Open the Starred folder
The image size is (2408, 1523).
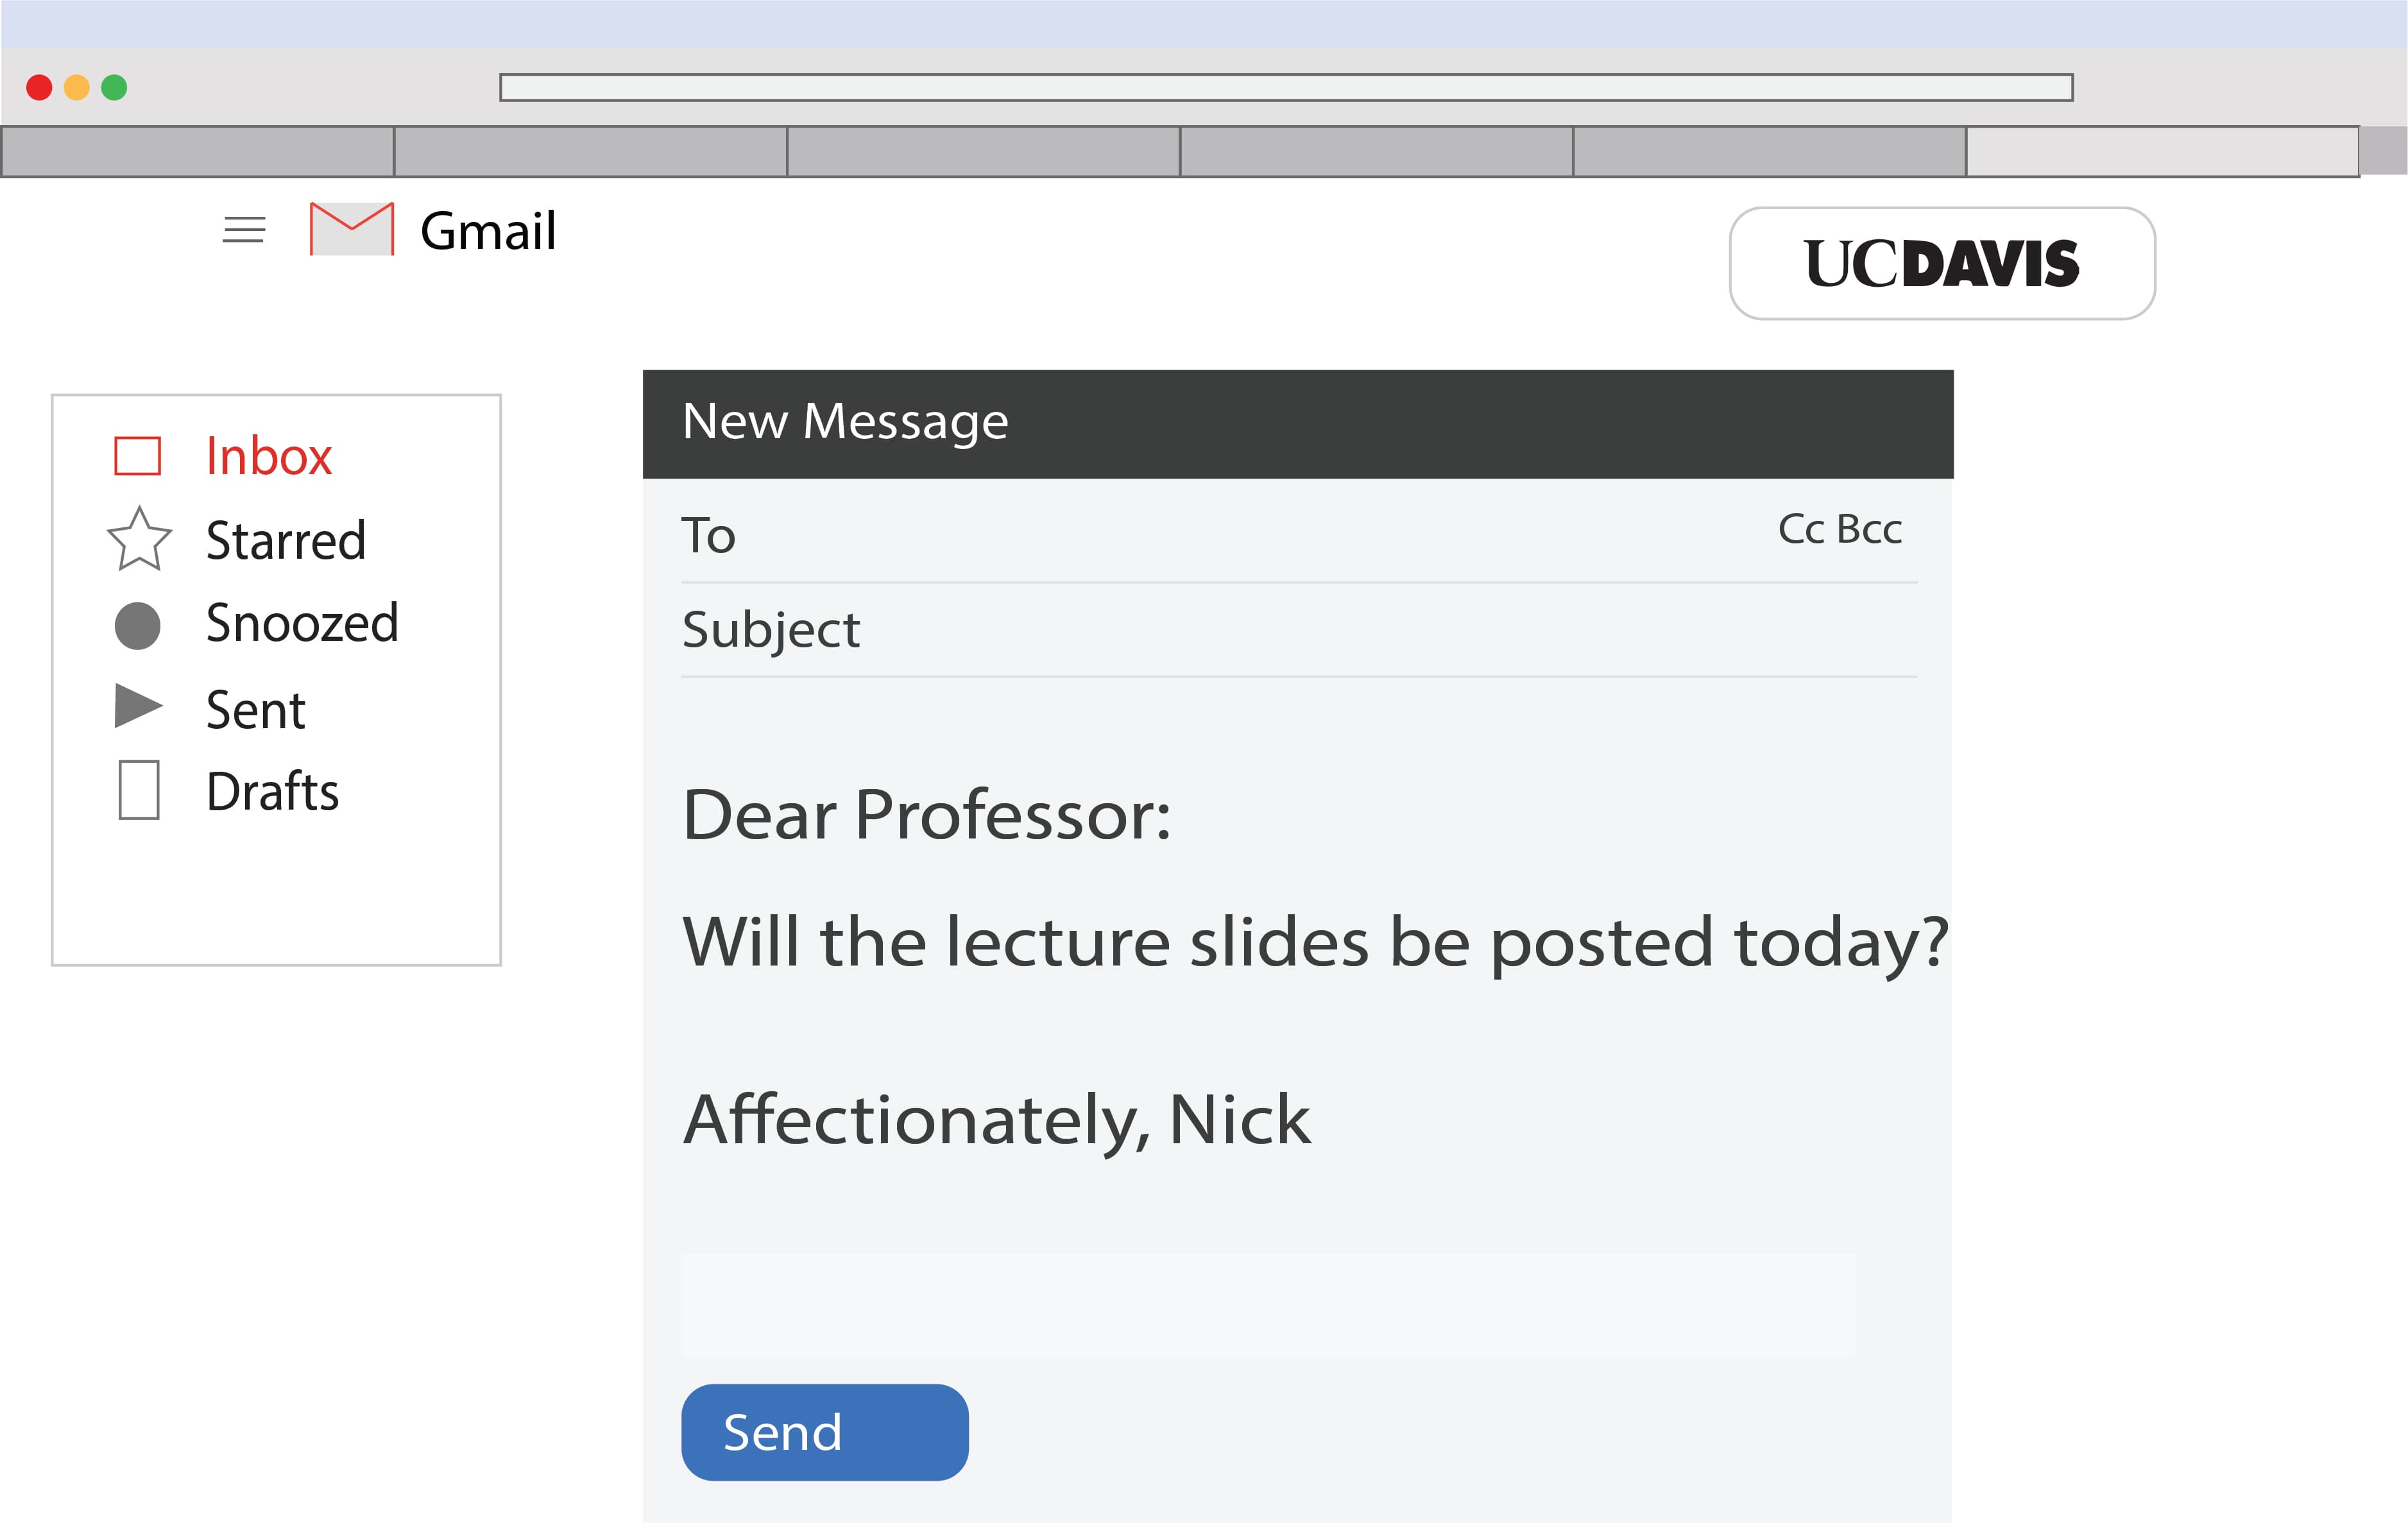click(x=285, y=541)
